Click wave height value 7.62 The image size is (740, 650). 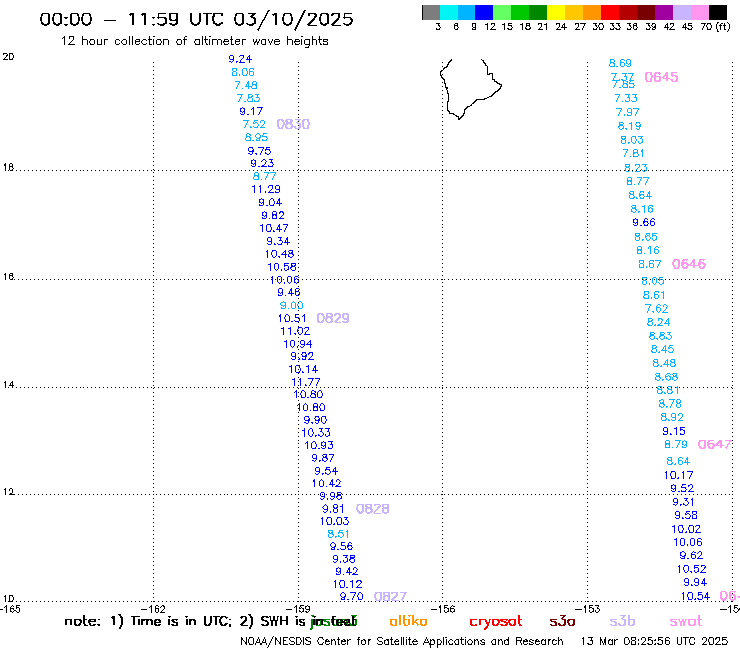coord(656,309)
